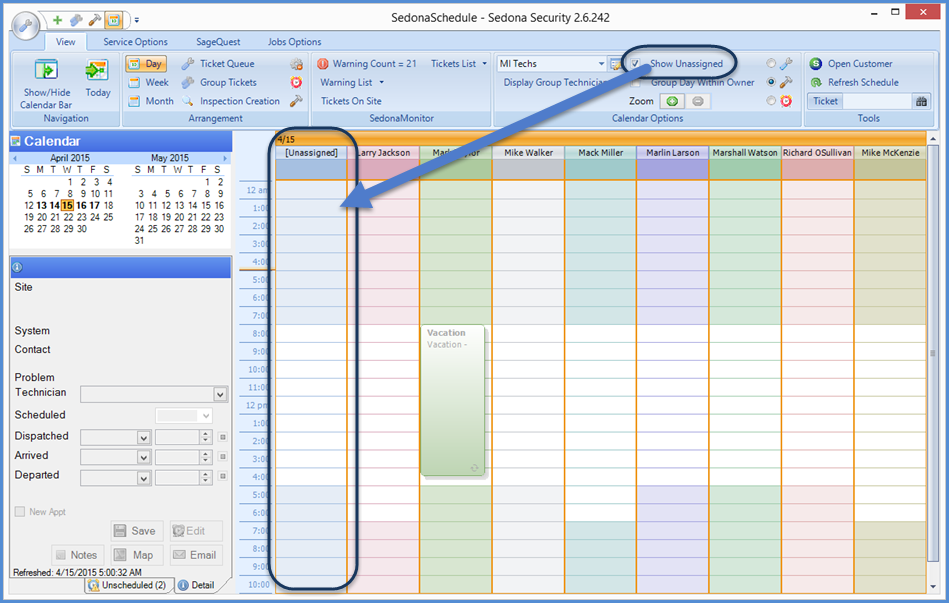Viewport: 949px width, 603px height.
Task: Expand the Tickets List dropdown
Action: coord(459,64)
